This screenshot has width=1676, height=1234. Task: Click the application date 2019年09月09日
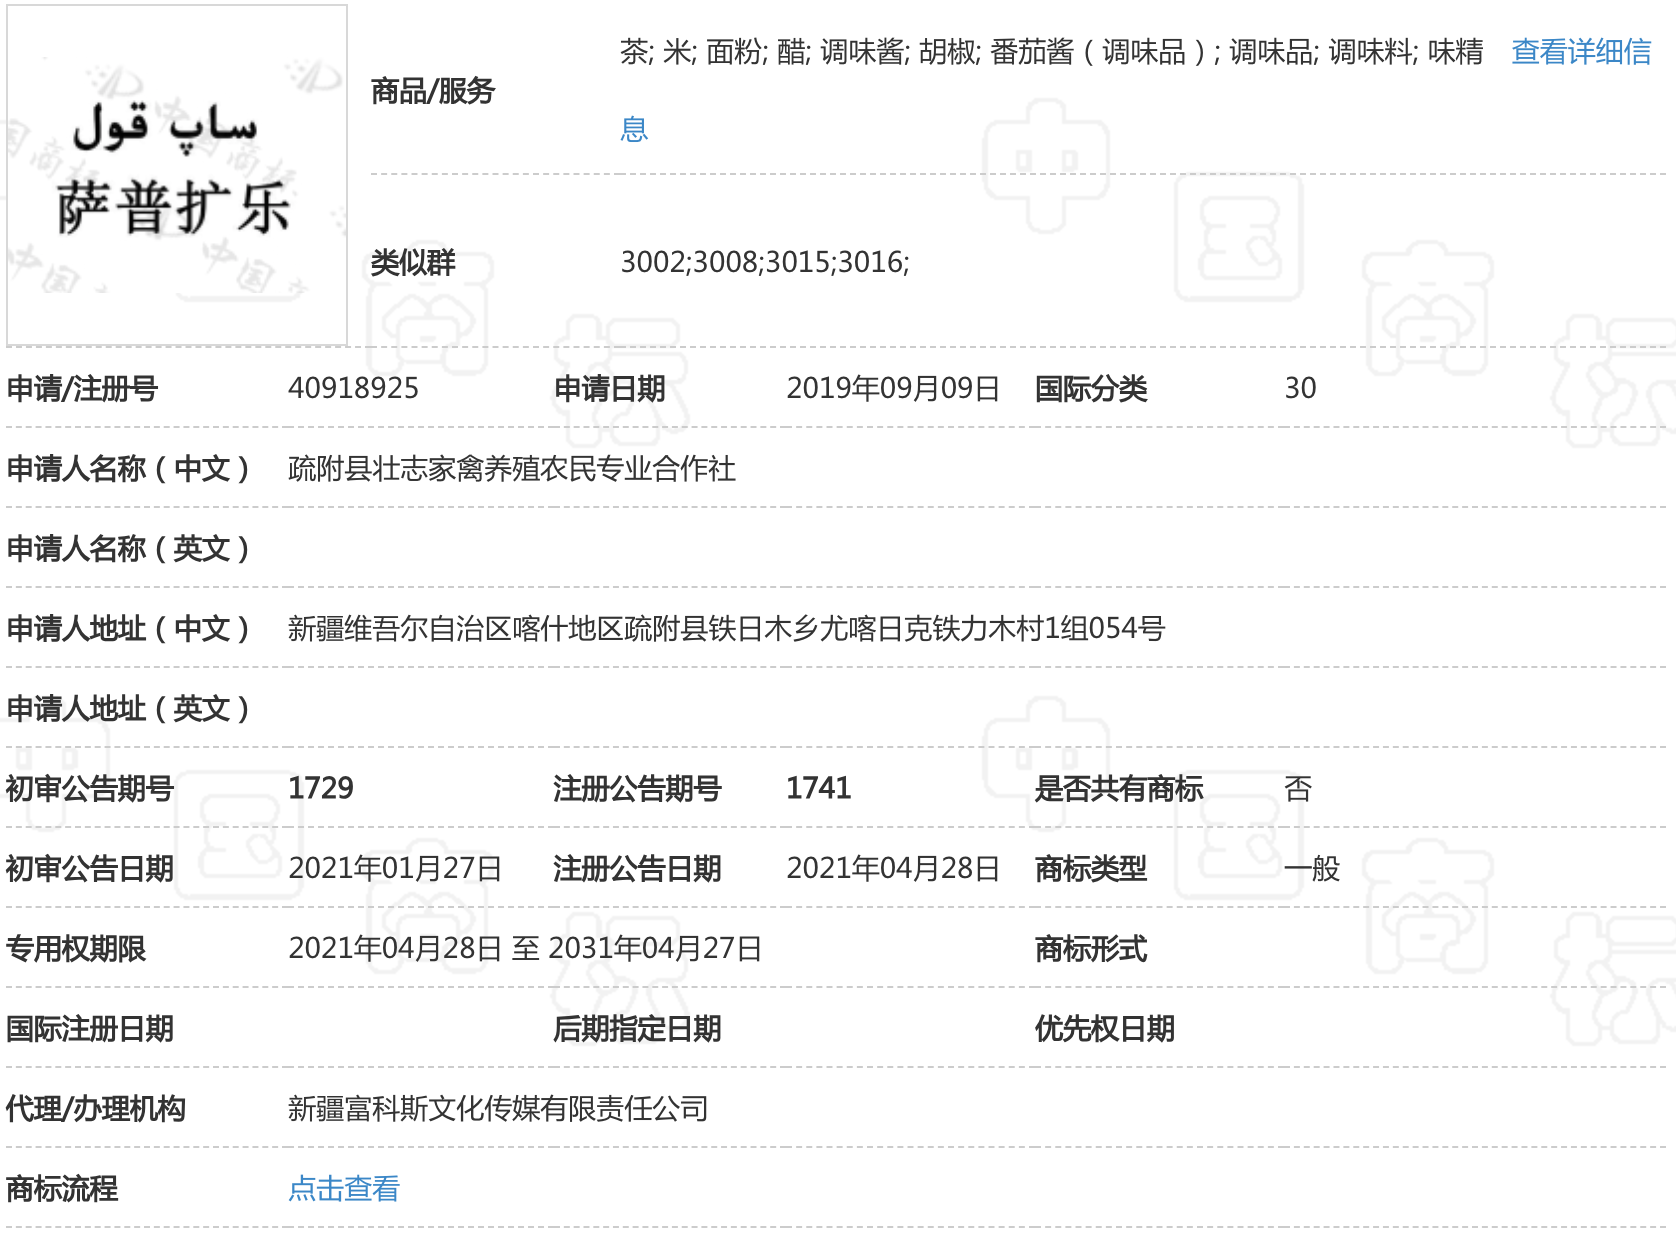click(x=892, y=388)
